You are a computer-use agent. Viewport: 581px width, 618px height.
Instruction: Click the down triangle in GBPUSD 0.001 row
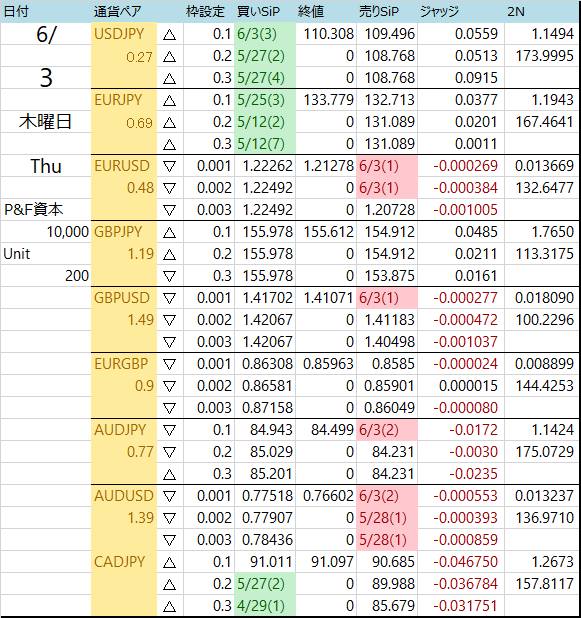click(169, 299)
